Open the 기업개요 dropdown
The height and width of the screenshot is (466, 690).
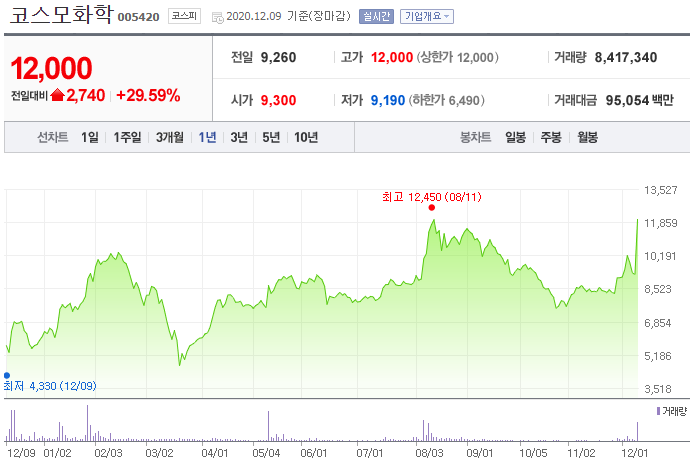[x=426, y=16]
